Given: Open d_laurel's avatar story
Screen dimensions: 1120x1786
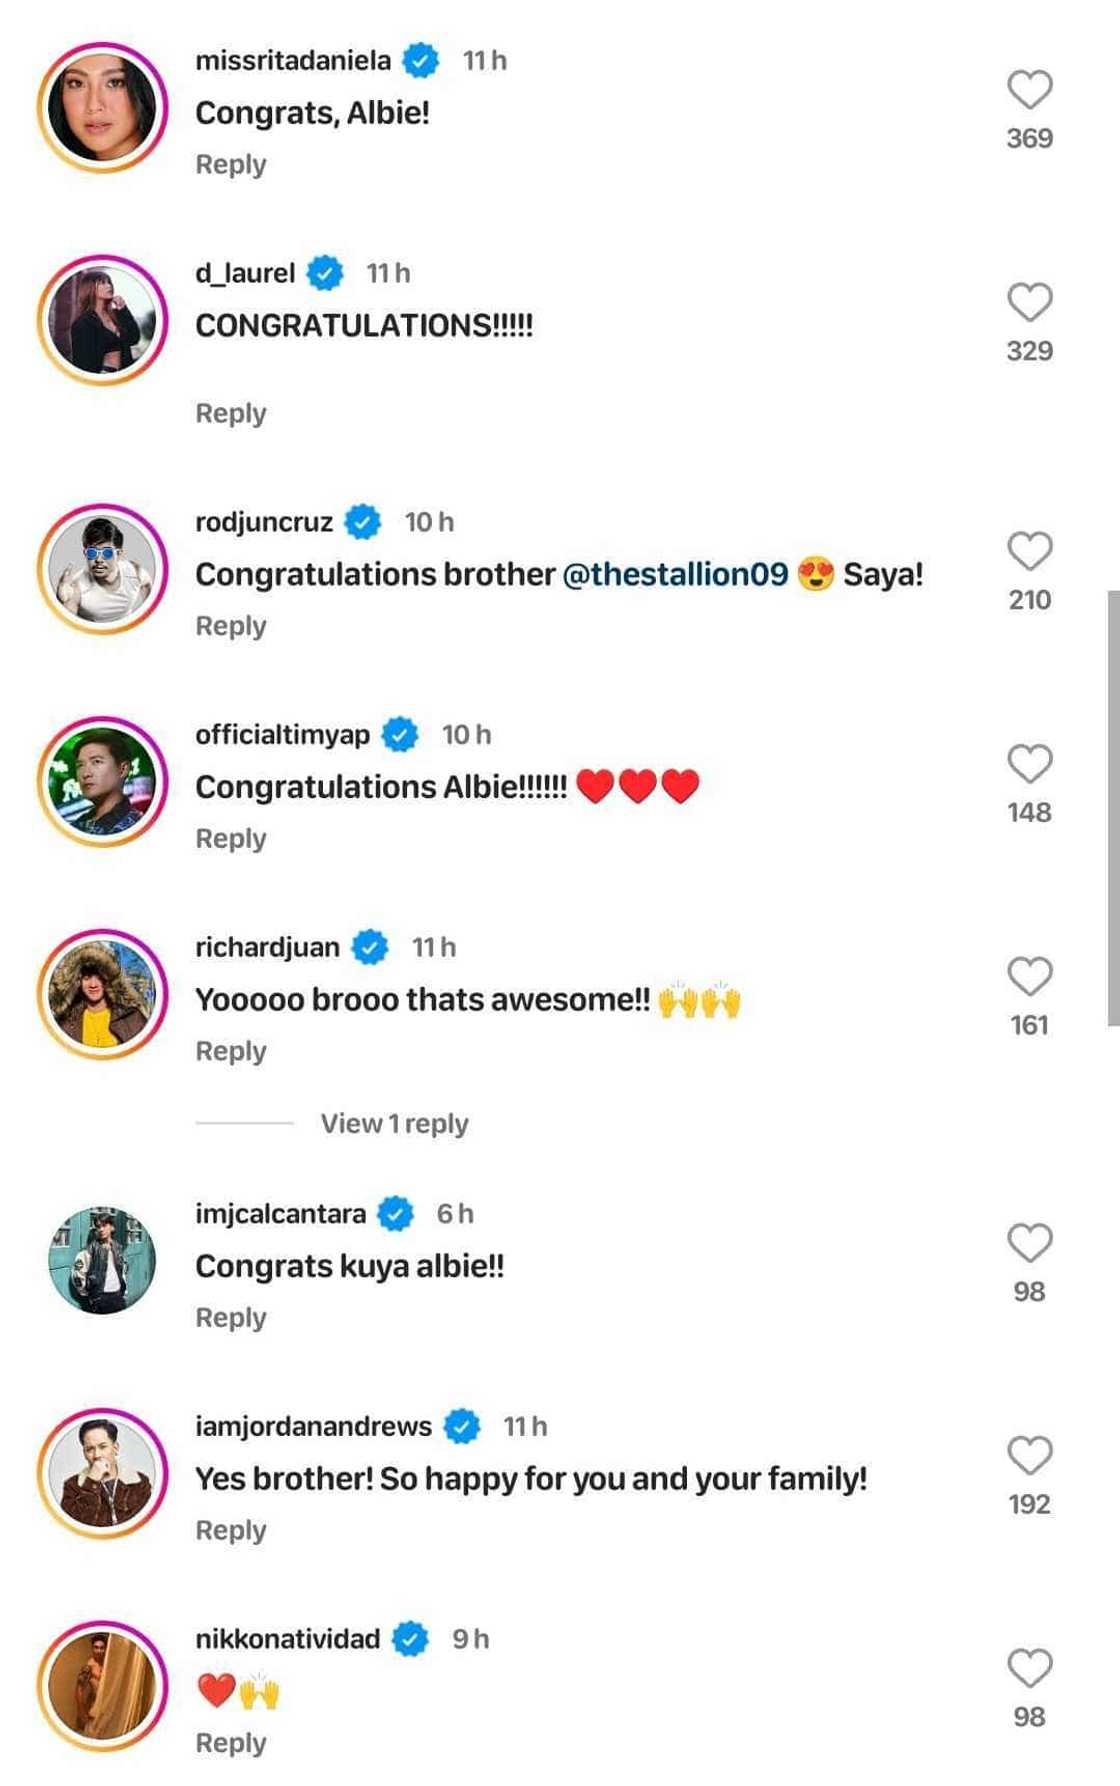Looking at the screenshot, I should tap(103, 321).
